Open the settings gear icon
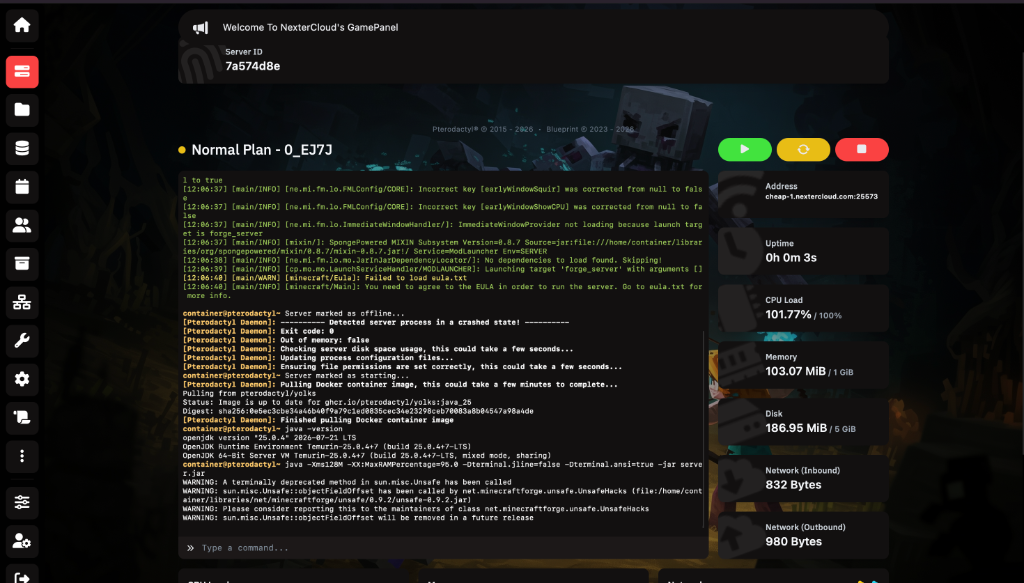Screen dimensions: 1024x583 (x=22, y=379)
